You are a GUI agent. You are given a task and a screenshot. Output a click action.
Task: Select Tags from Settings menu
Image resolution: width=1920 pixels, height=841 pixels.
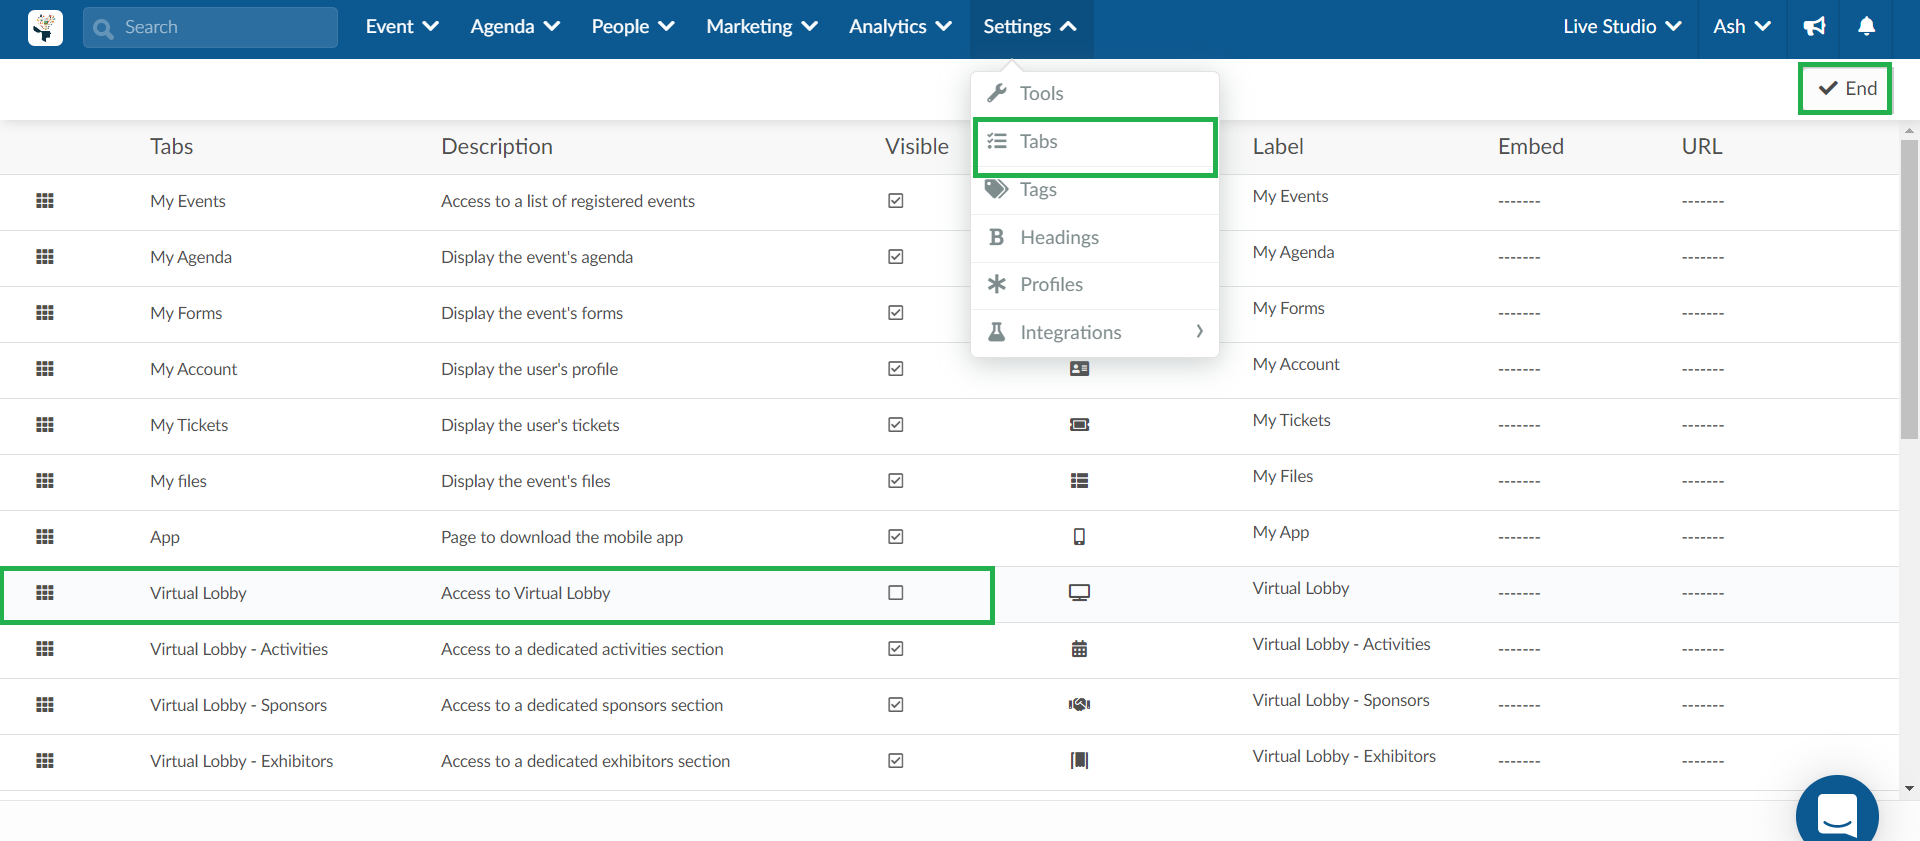(1095, 190)
